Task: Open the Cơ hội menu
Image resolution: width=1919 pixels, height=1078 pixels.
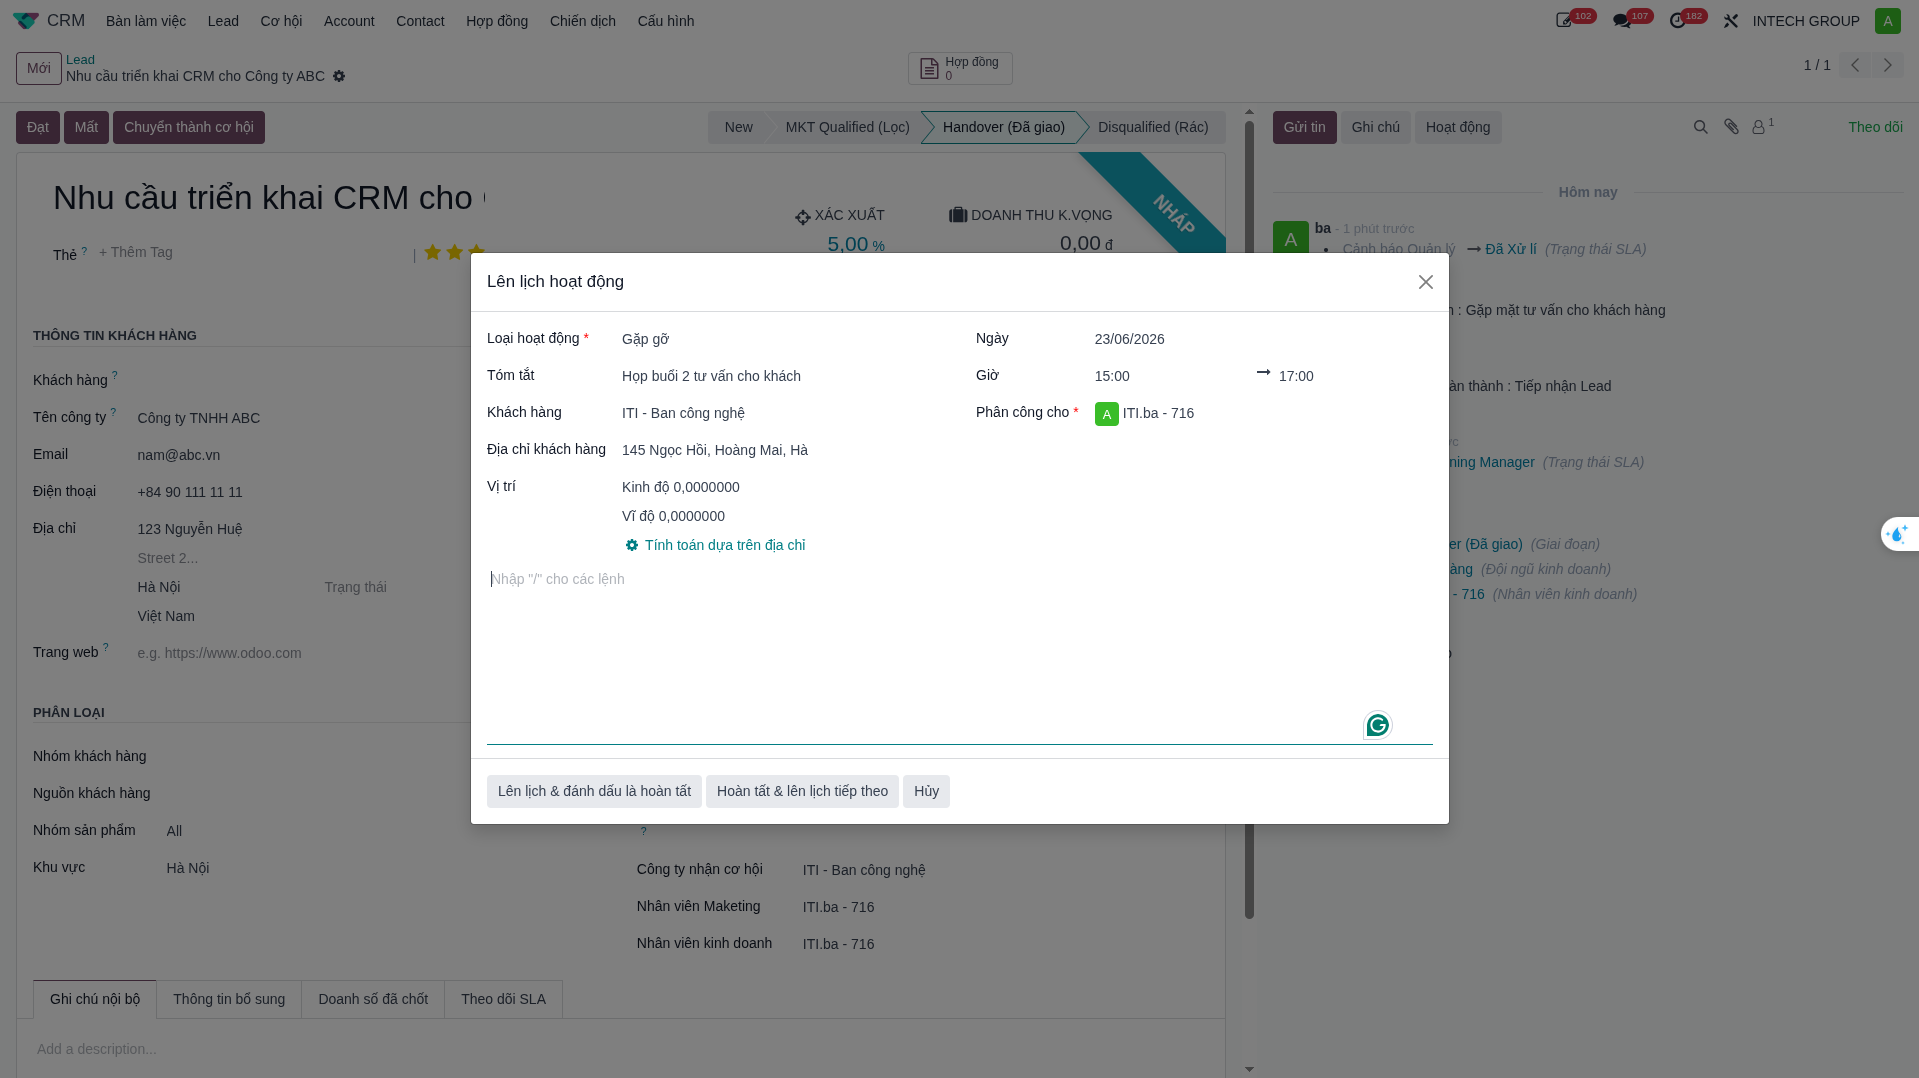Action: [x=281, y=21]
